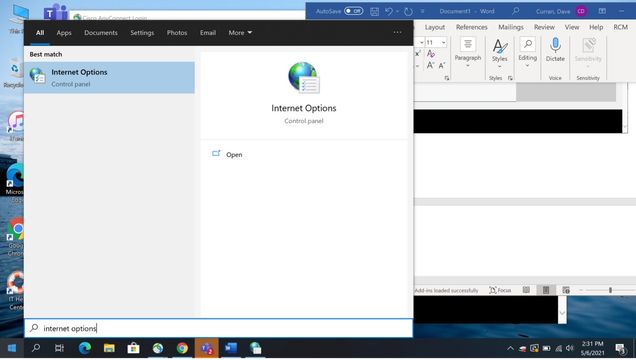Image resolution: width=636 pixels, height=360 pixels.
Task: Open Microsoft Edge from the taskbar
Action: [x=85, y=348]
